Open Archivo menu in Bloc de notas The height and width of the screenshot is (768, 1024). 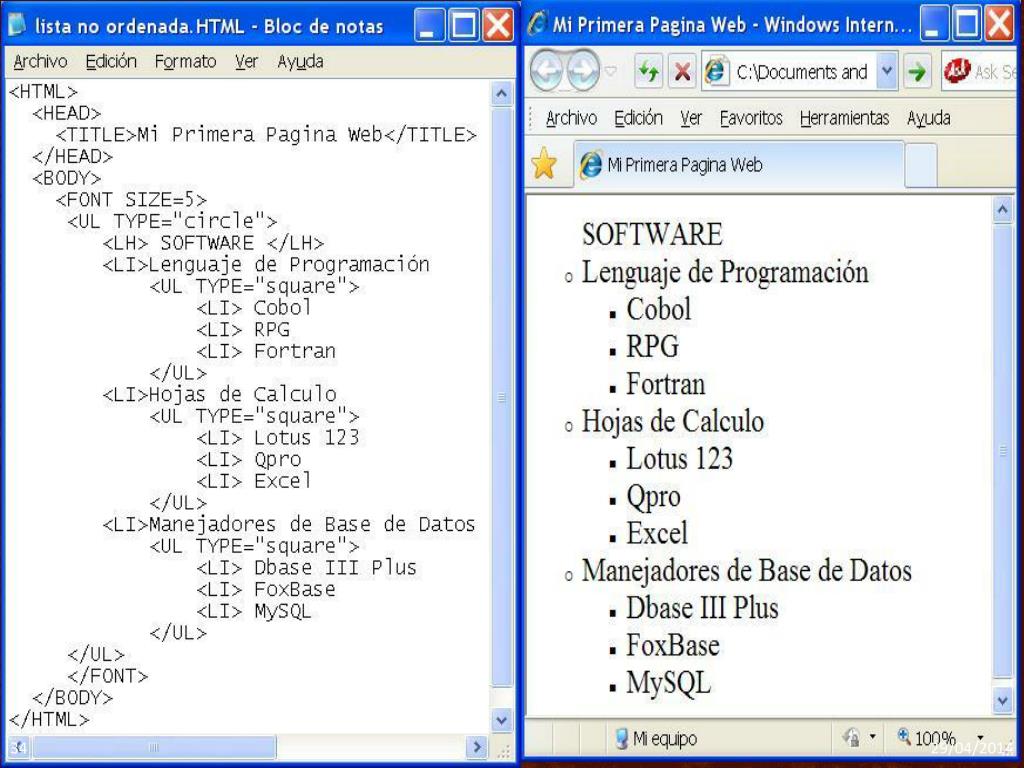click(40, 61)
